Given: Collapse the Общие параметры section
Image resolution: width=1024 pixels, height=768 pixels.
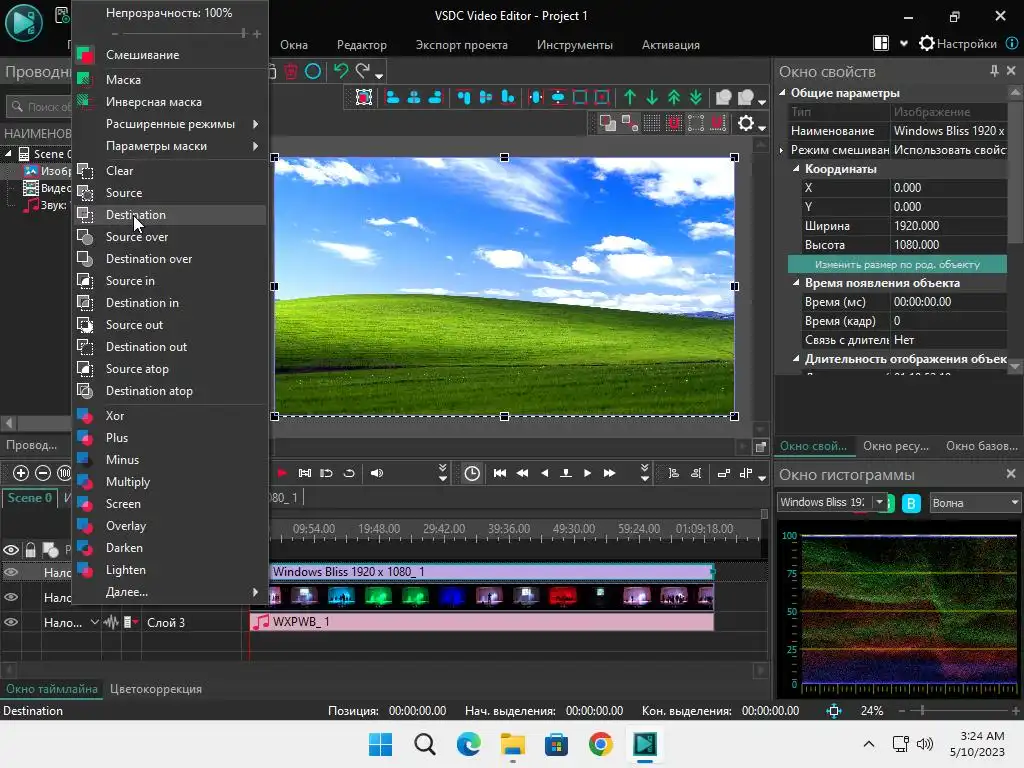Looking at the screenshot, I should coord(782,93).
